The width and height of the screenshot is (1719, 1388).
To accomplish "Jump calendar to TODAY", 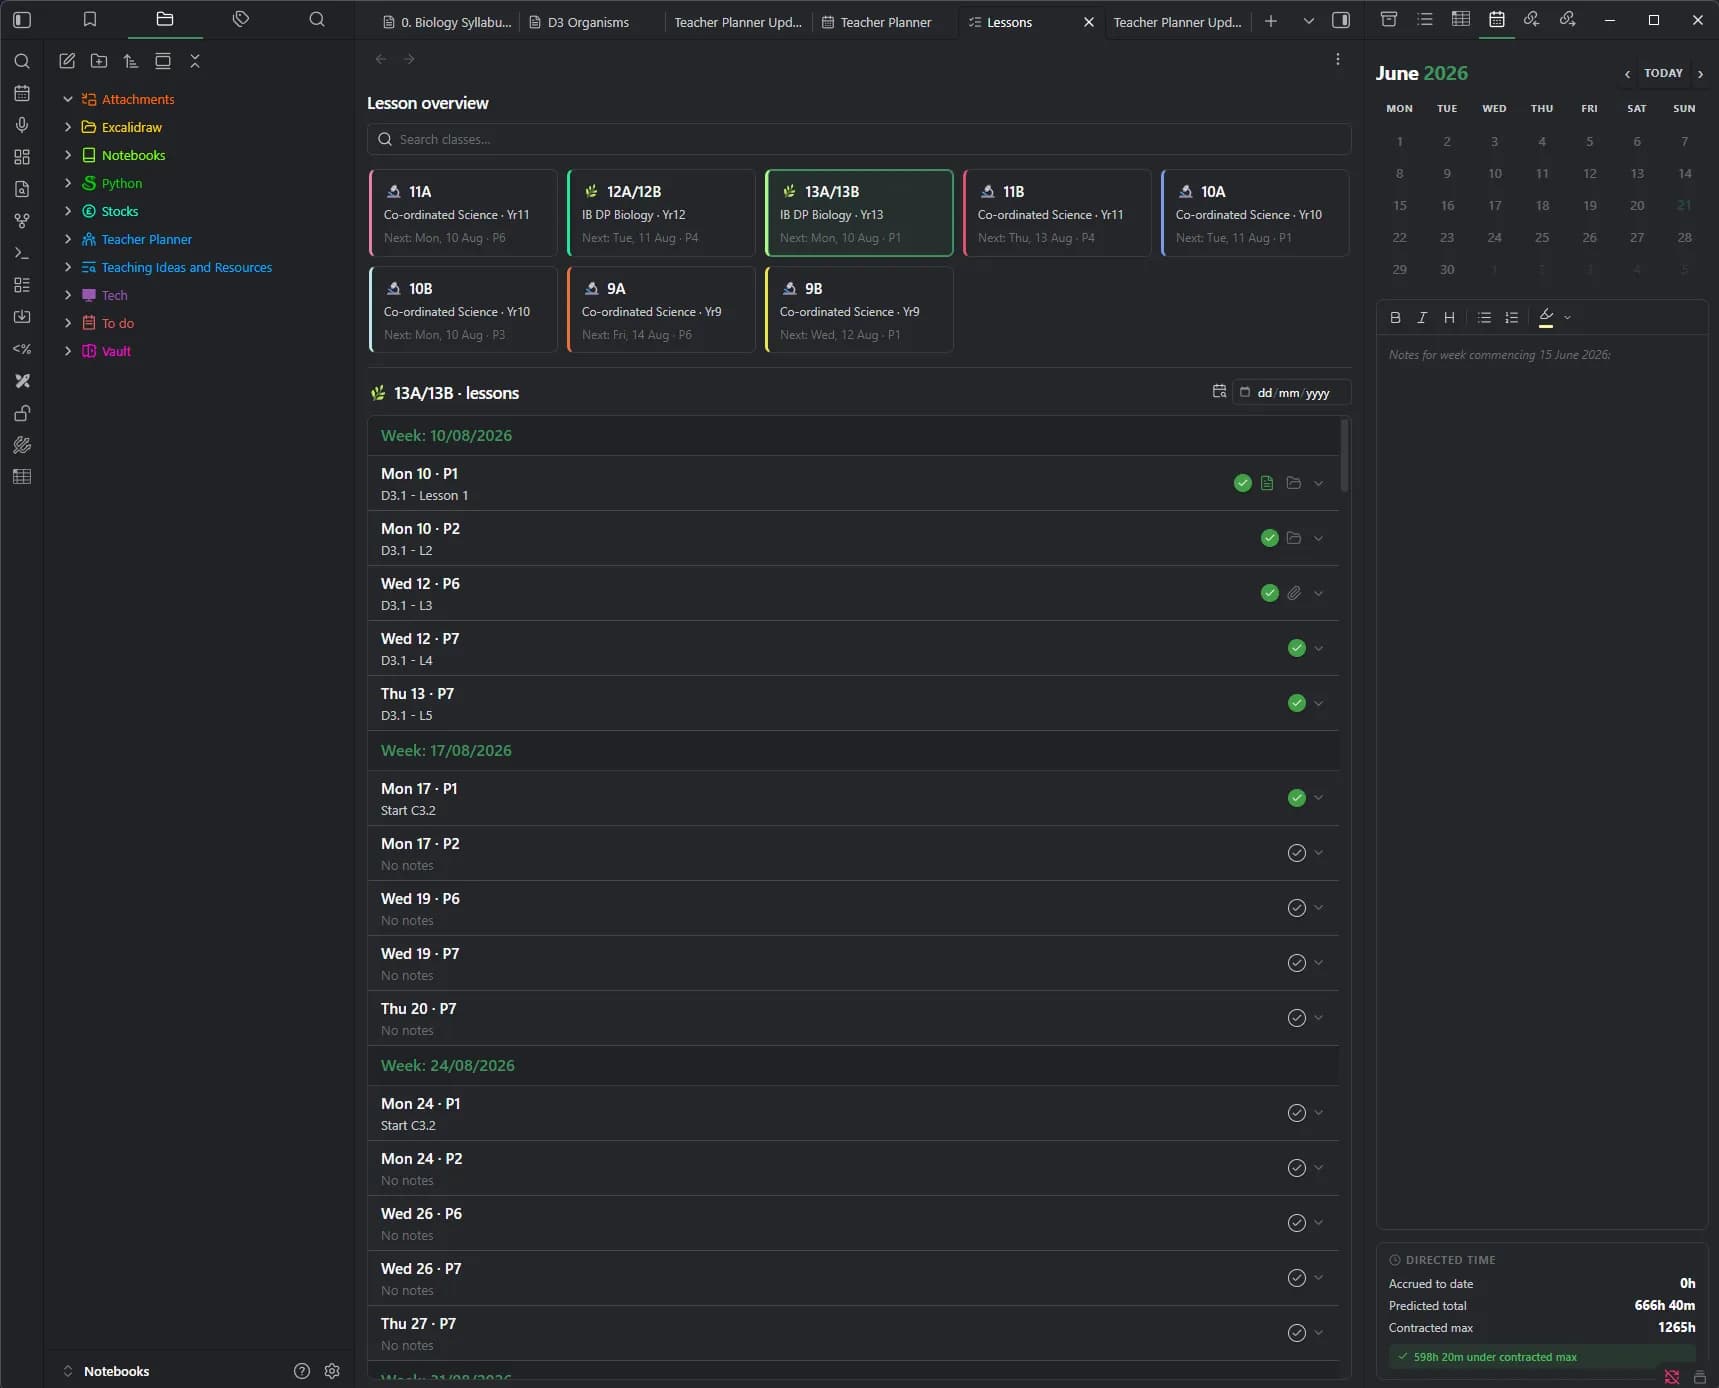I will (1663, 73).
